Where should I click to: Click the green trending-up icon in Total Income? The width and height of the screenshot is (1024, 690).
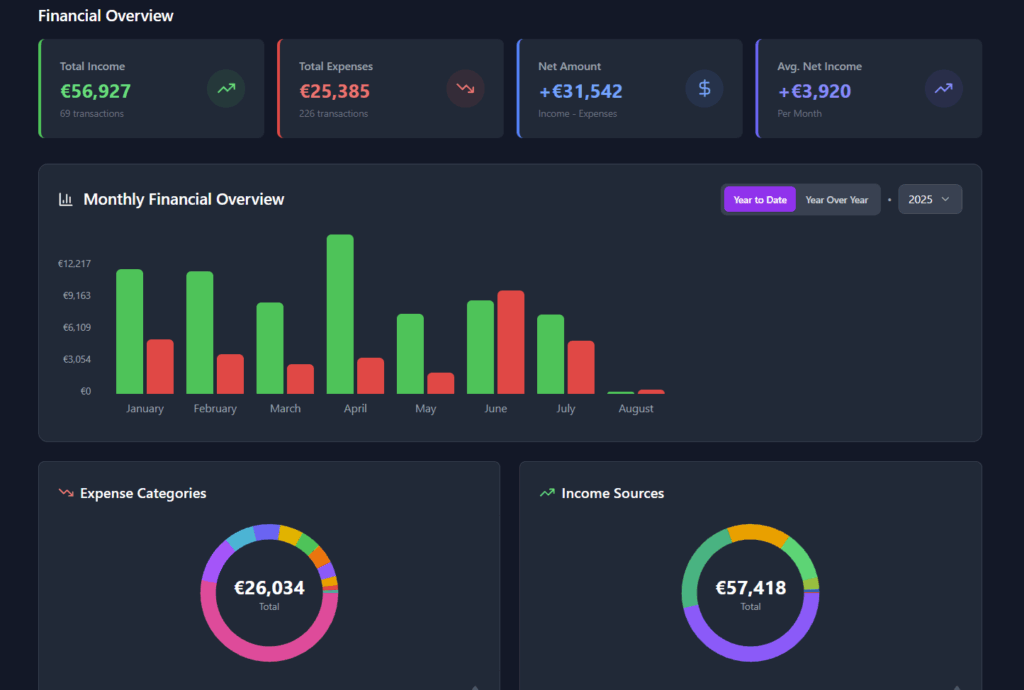[226, 89]
